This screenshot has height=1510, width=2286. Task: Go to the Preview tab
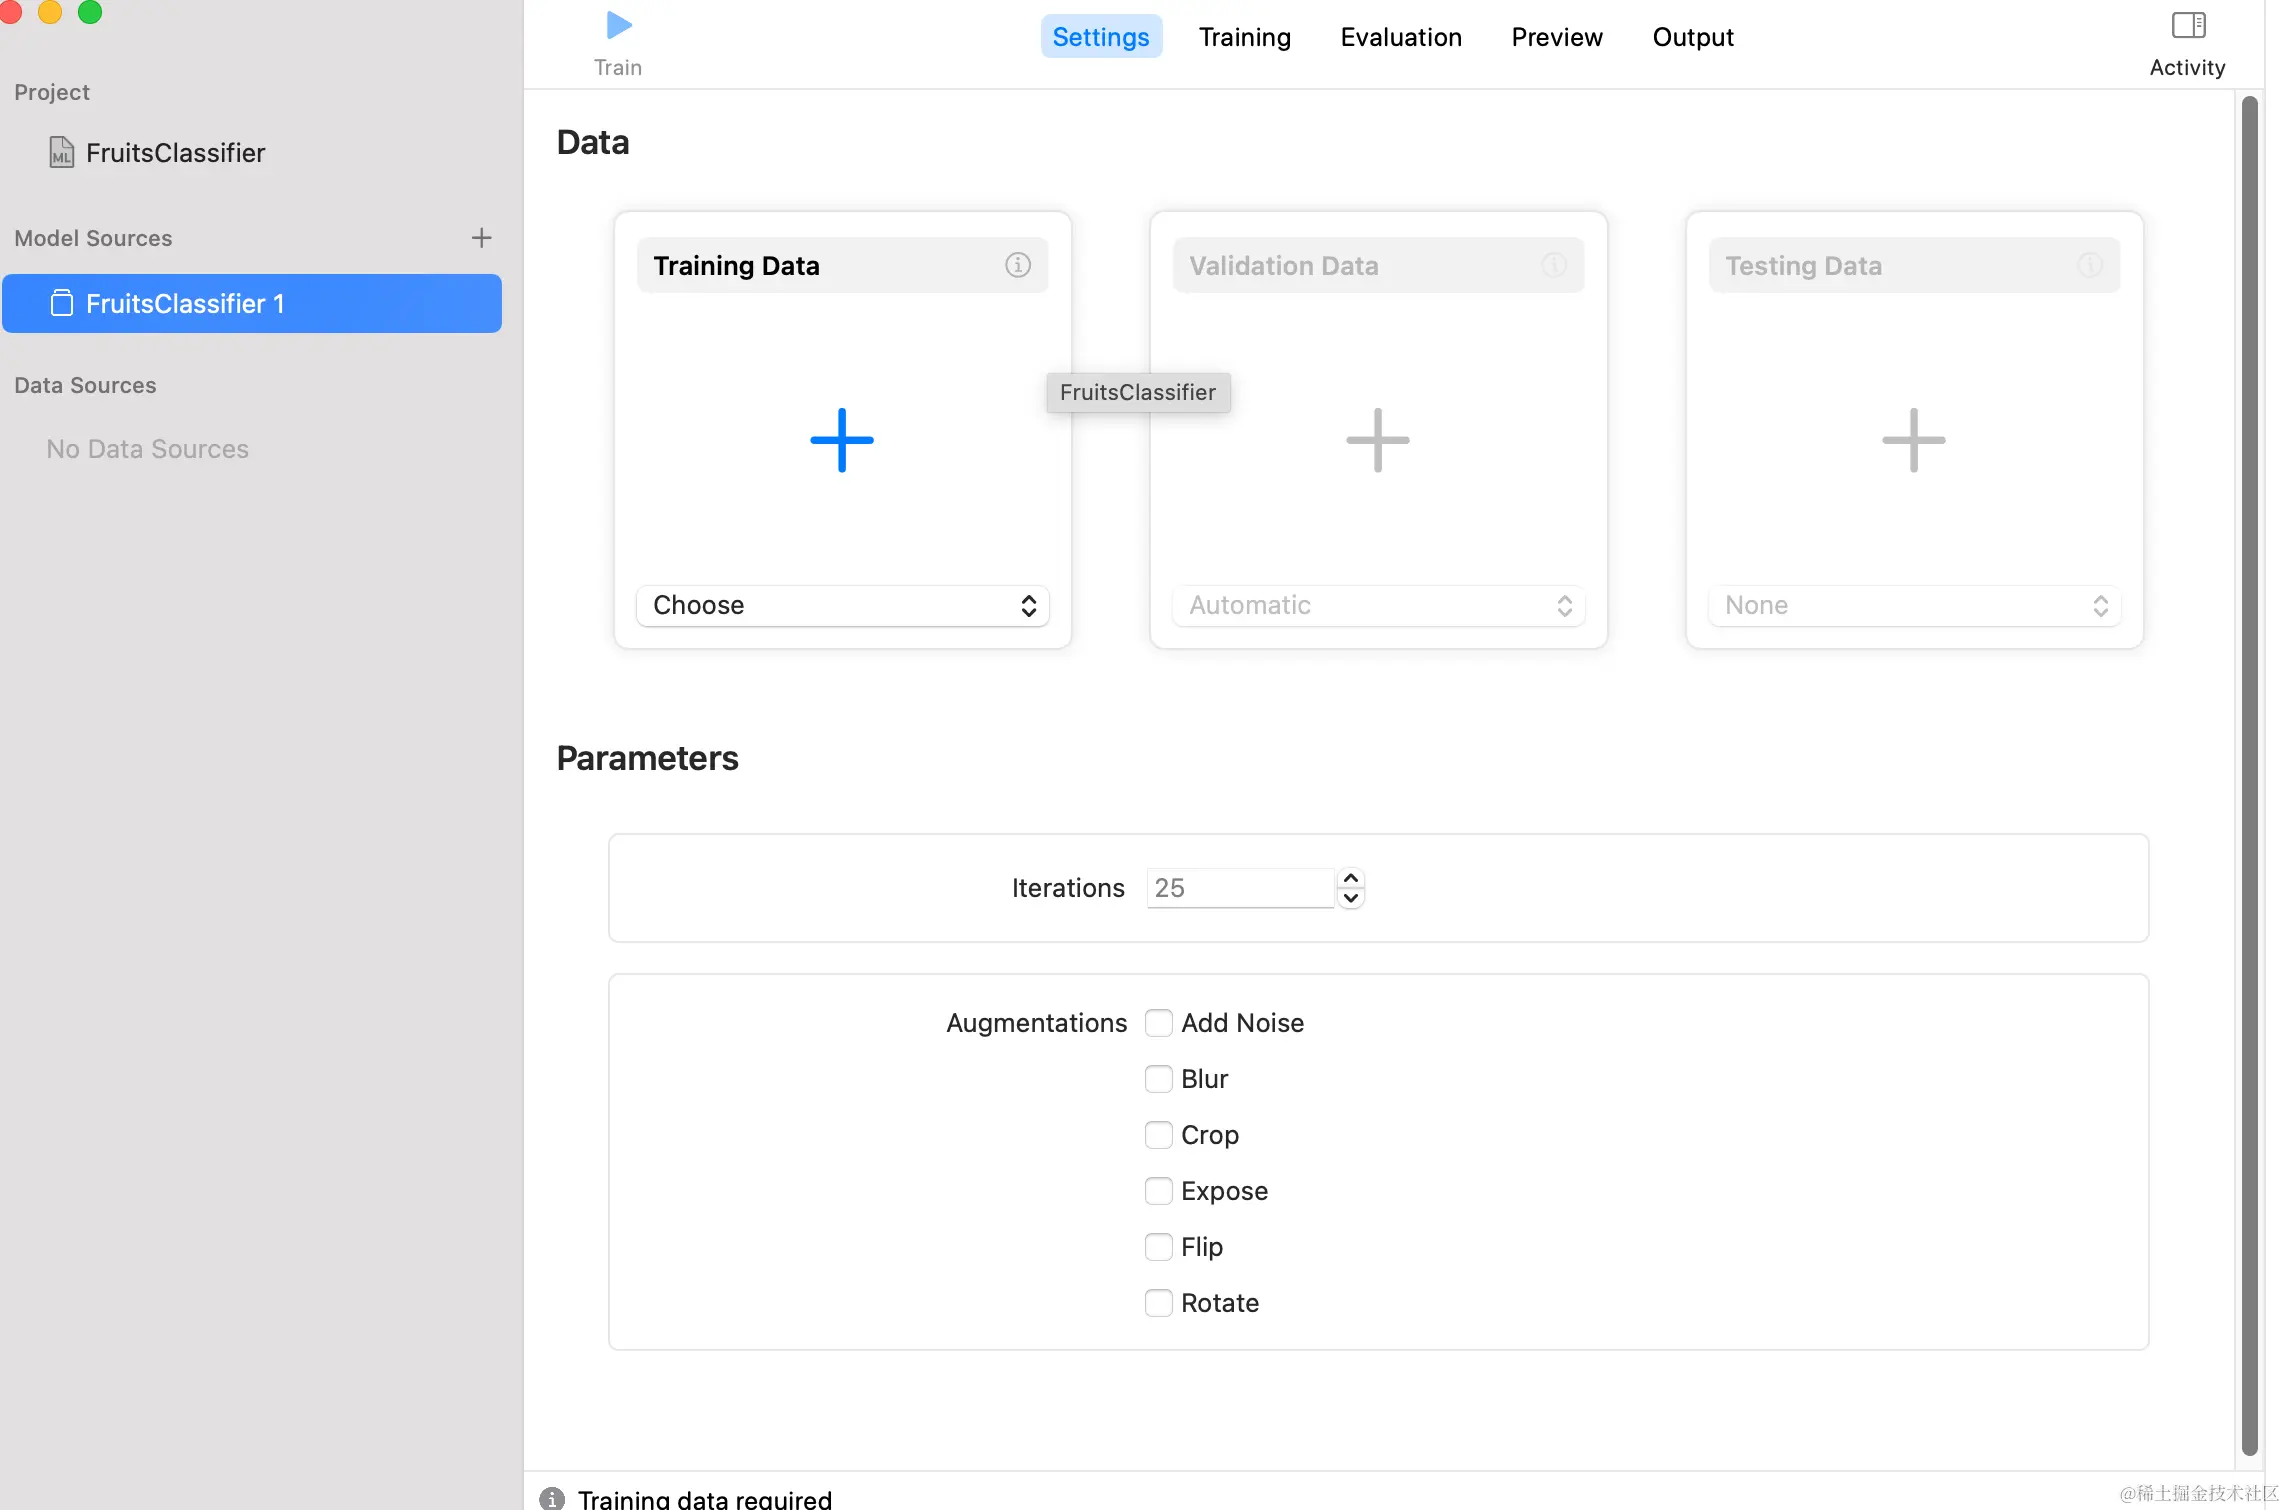(x=1556, y=37)
